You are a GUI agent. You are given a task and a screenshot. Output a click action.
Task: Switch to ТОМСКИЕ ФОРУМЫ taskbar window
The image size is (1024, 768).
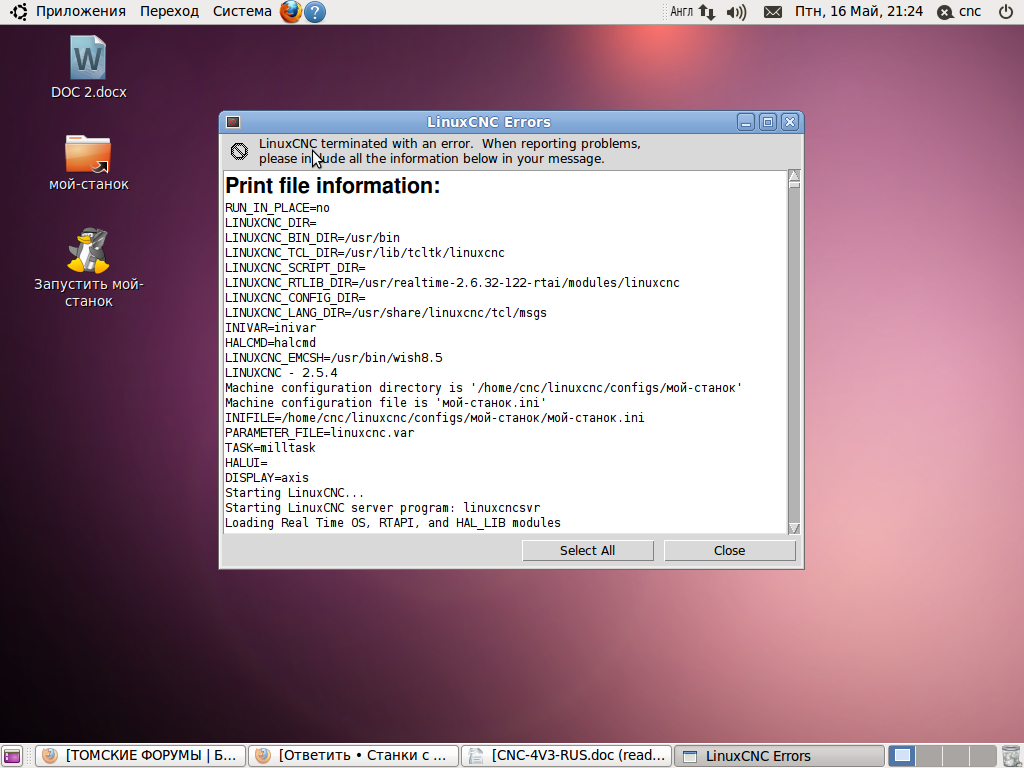tap(140, 756)
